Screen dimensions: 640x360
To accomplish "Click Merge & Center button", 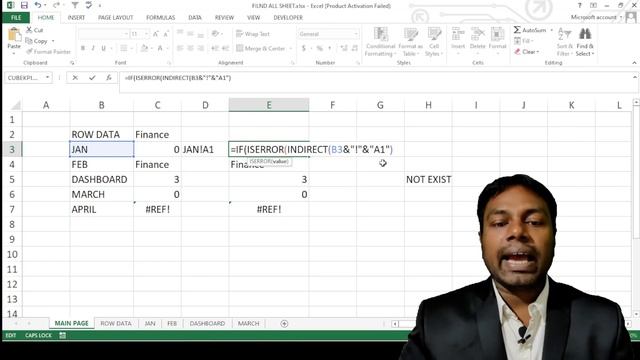I will pyautogui.click(x=261, y=48).
